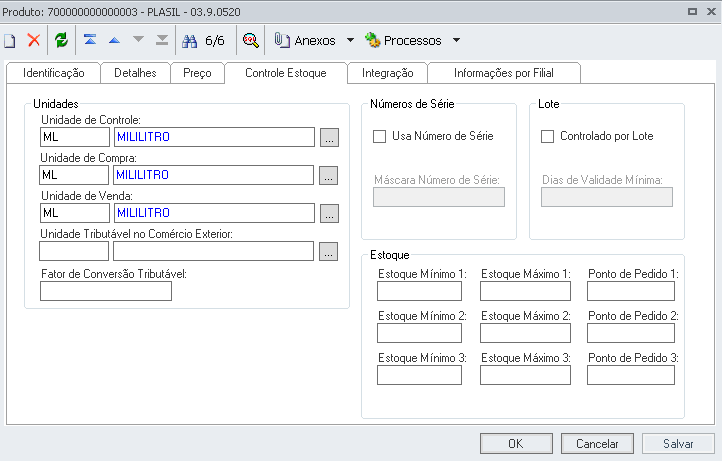Image resolution: width=722 pixels, height=461 pixels.
Task: Switch to the Identificação tab
Action: point(53,73)
